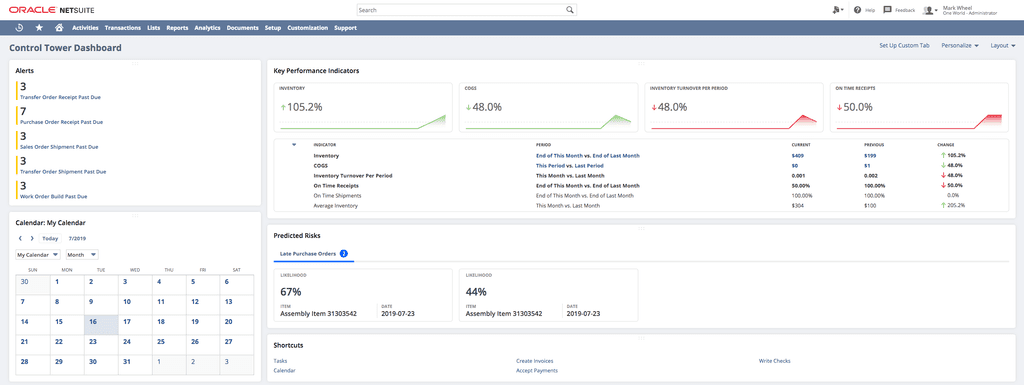Open the Layout dropdown
This screenshot has width=1024, height=385.
point(1002,46)
